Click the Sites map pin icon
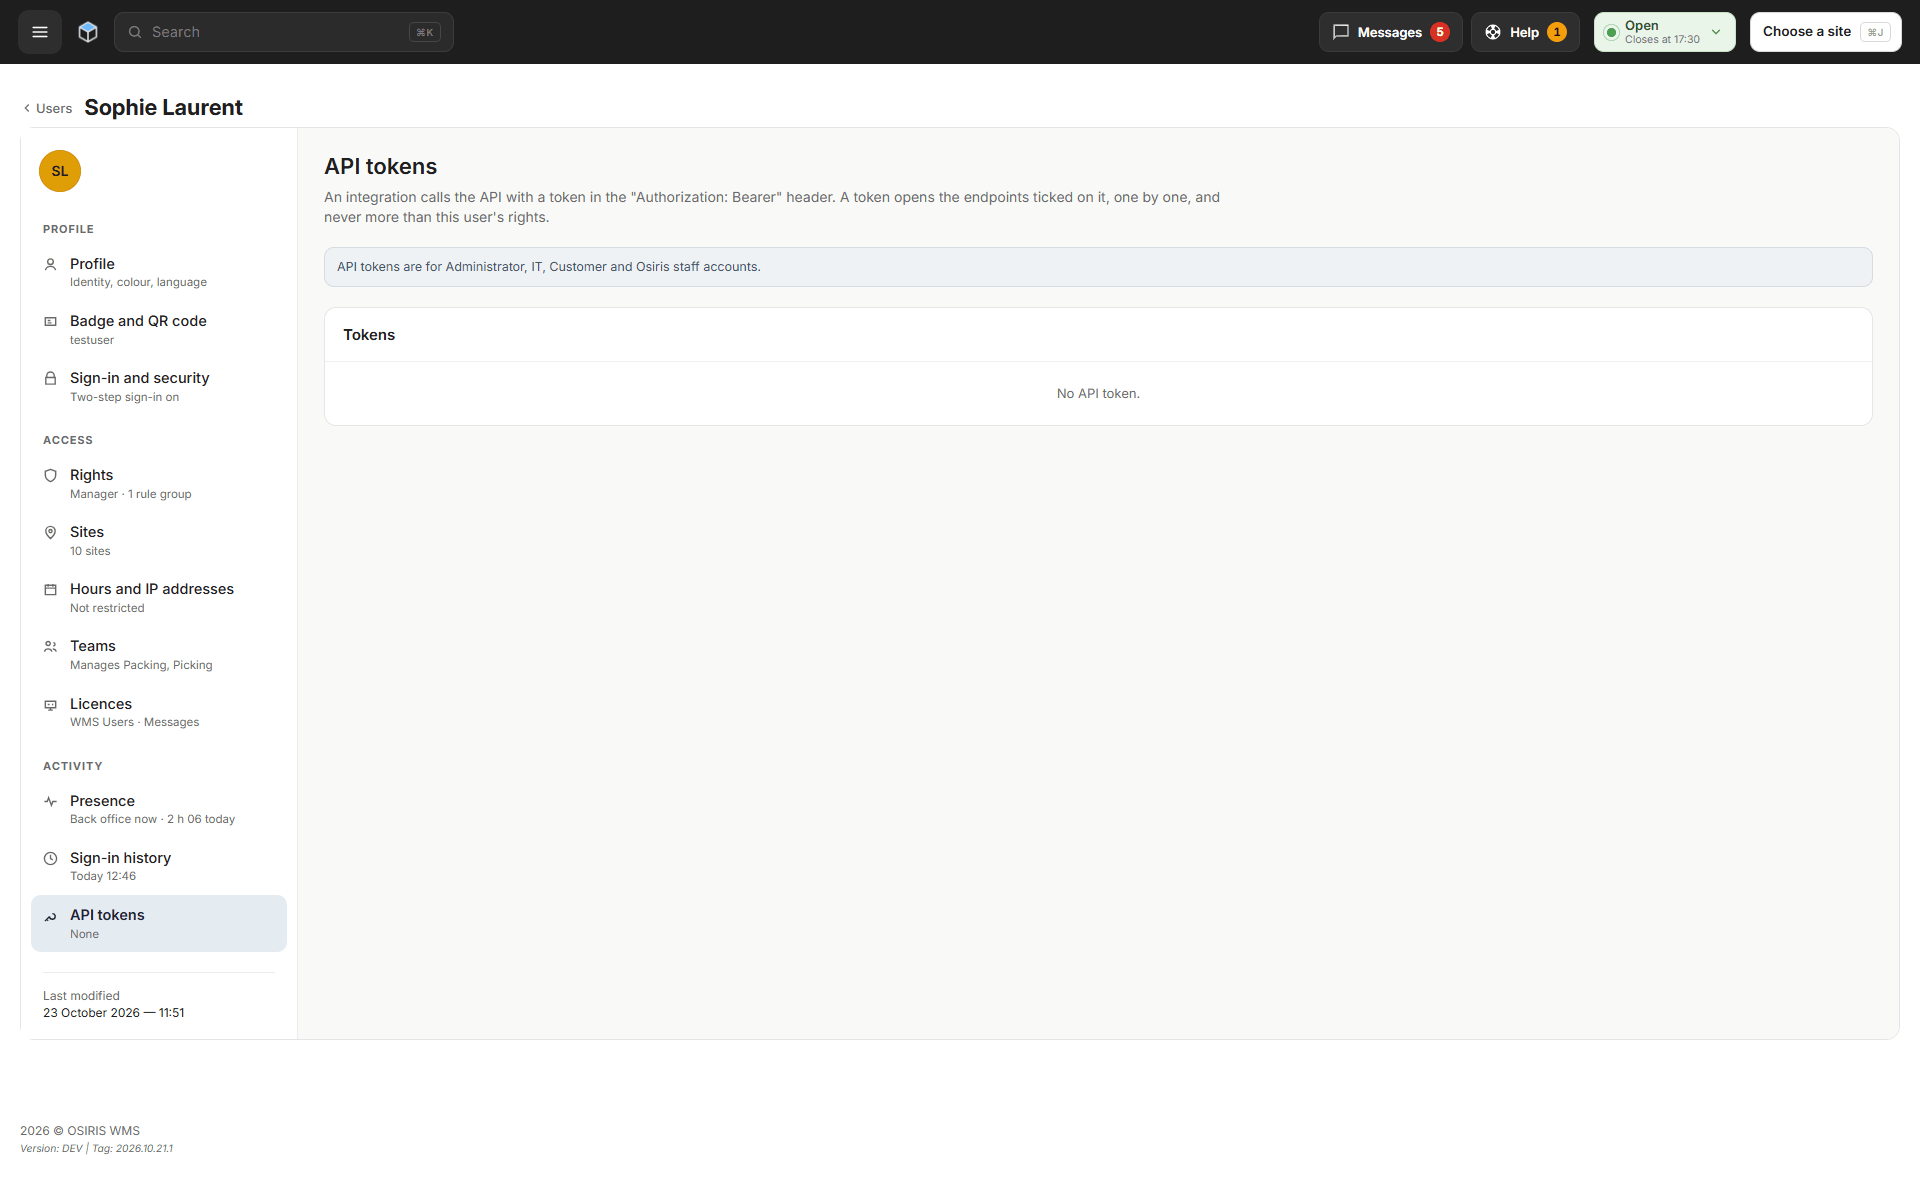 pos(50,533)
